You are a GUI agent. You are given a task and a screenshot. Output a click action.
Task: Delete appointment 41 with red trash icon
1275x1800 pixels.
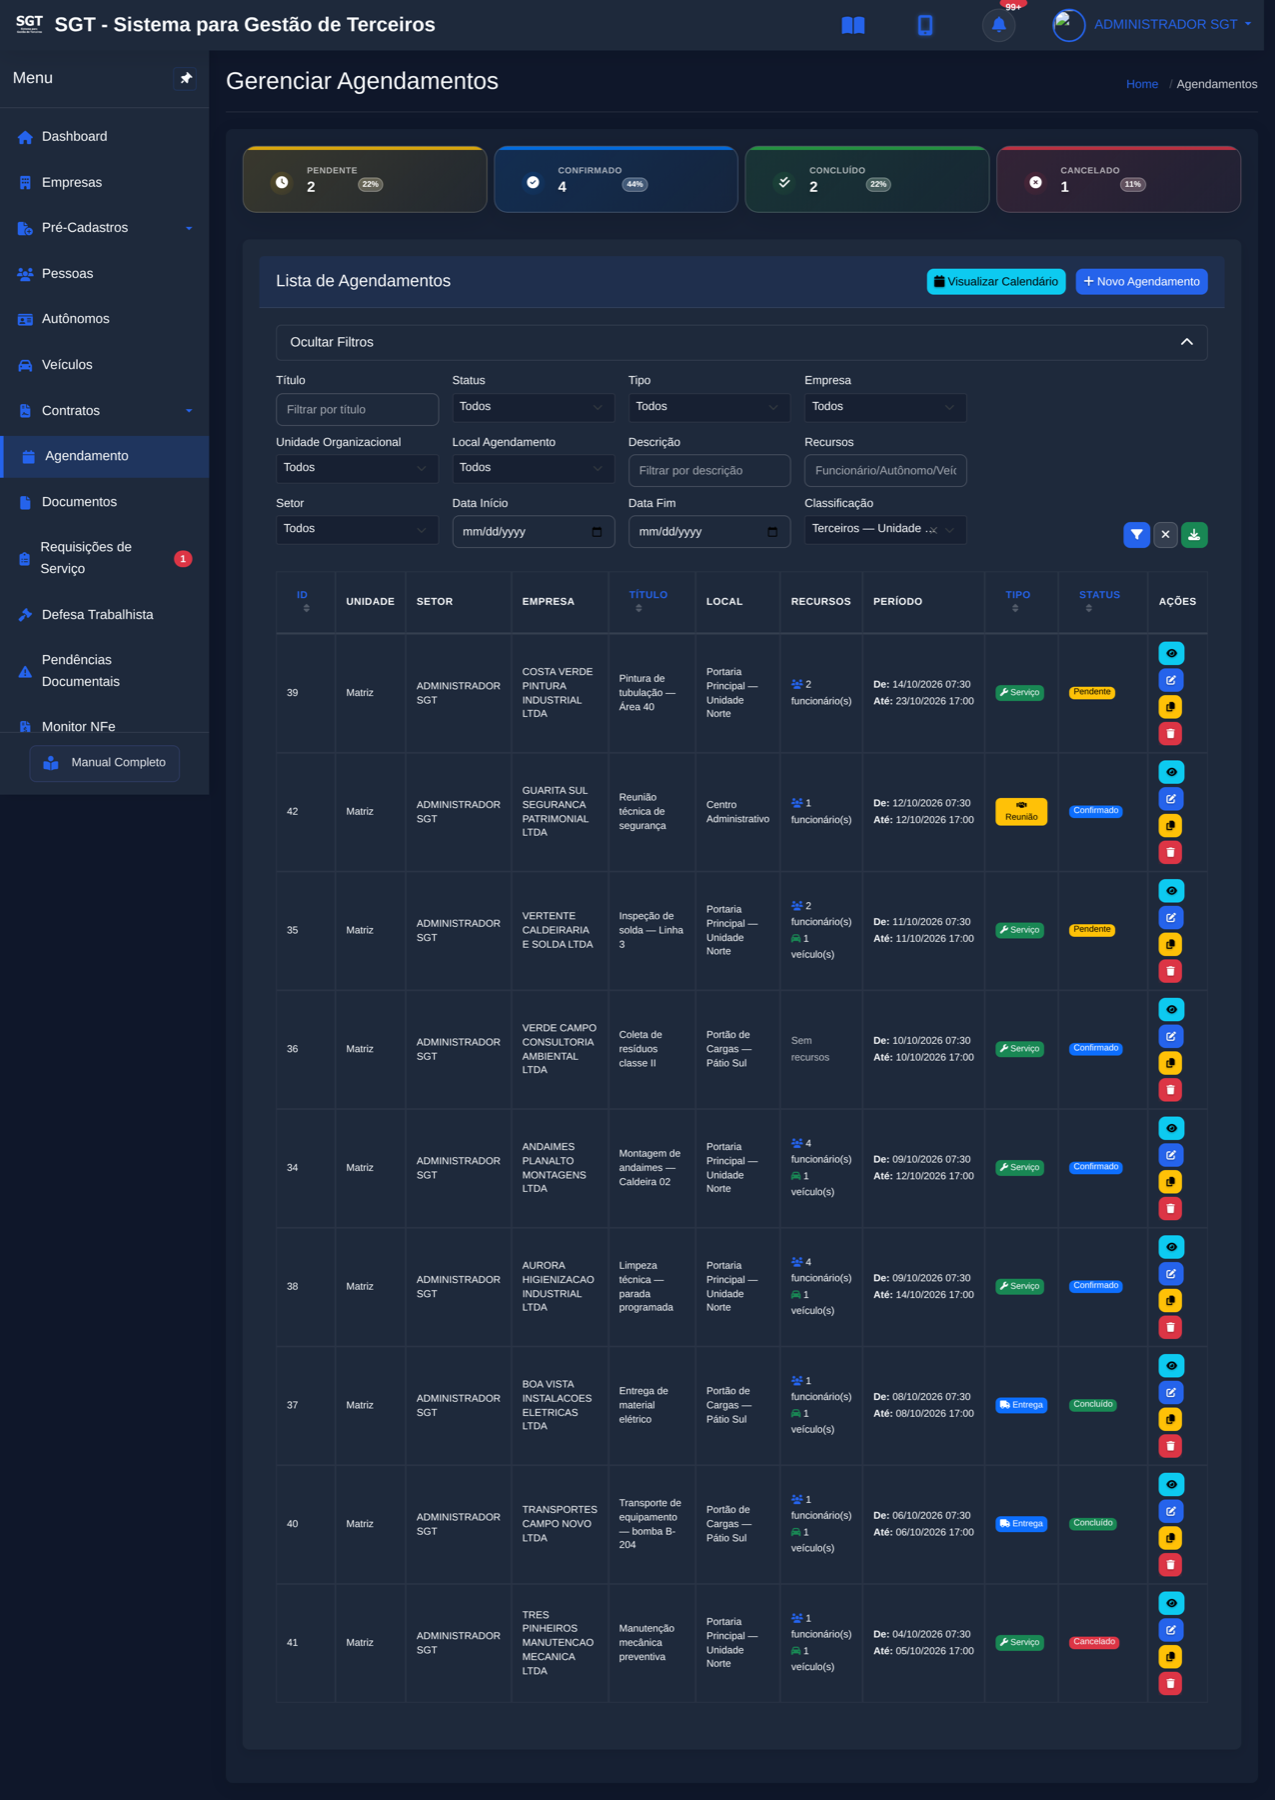pyautogui.click(x=1171, y=1684)
